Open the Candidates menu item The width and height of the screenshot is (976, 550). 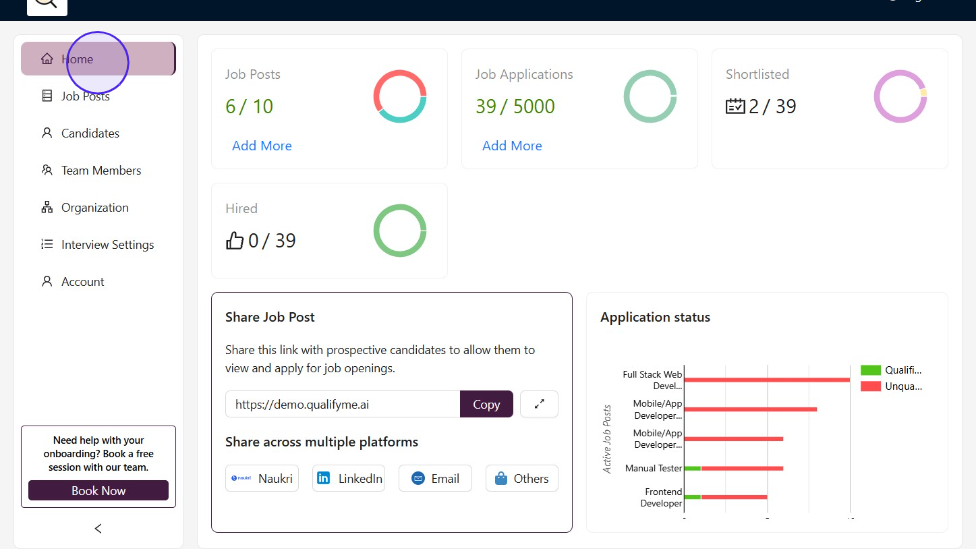[x=90, y=133]
